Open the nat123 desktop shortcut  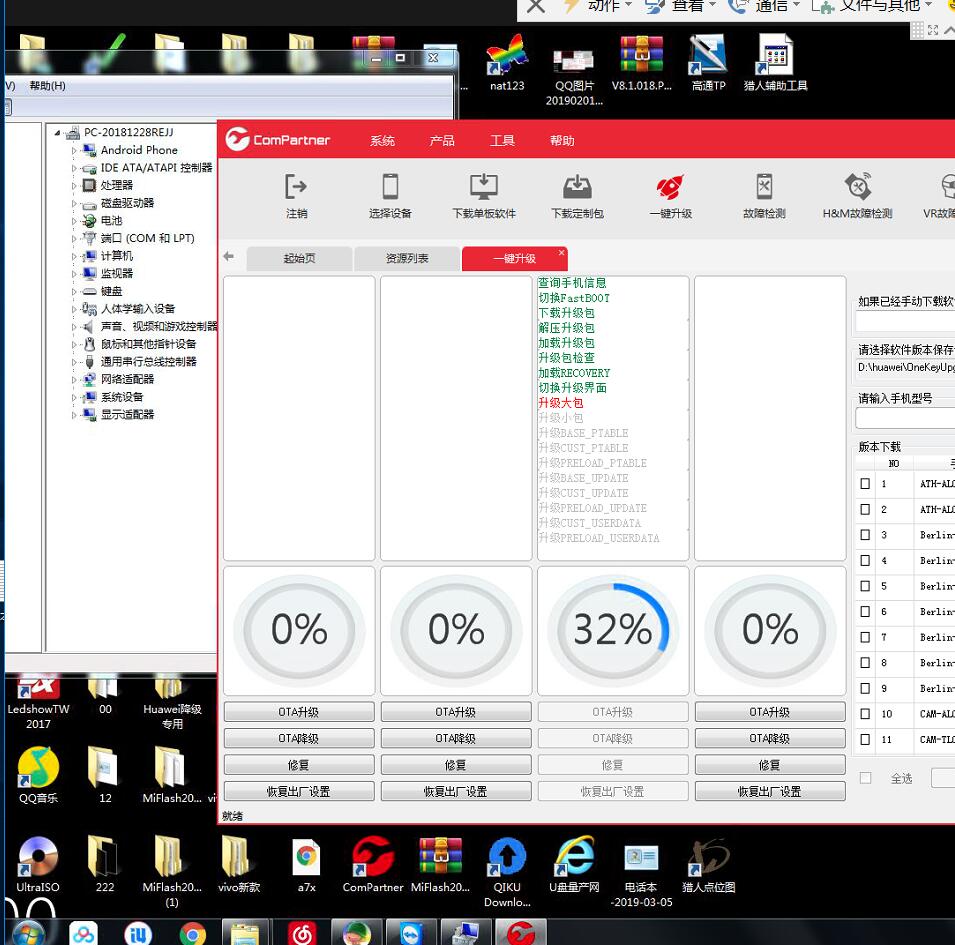point(507,63)
